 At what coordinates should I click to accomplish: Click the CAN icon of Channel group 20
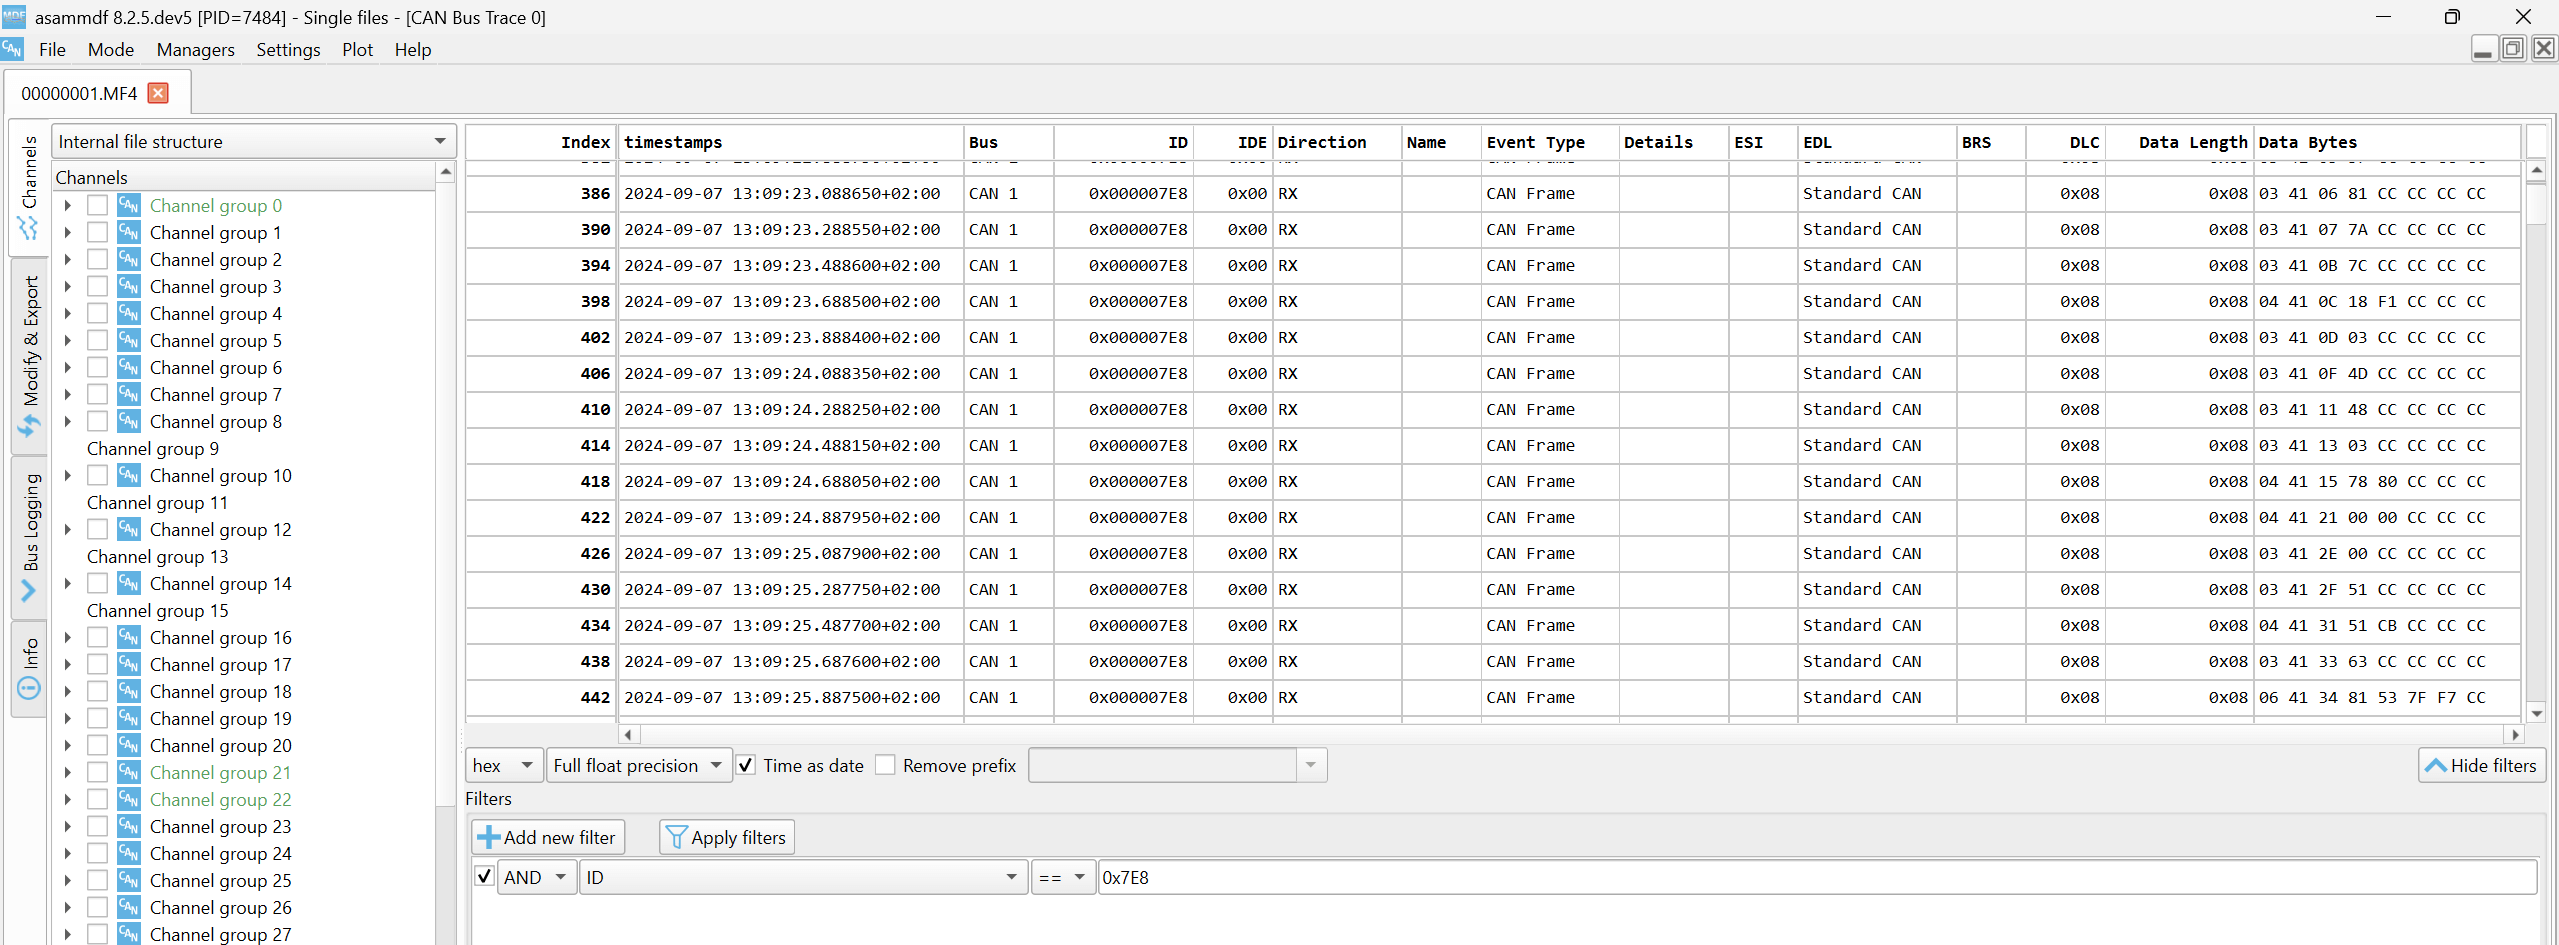[x=129, y=745]
